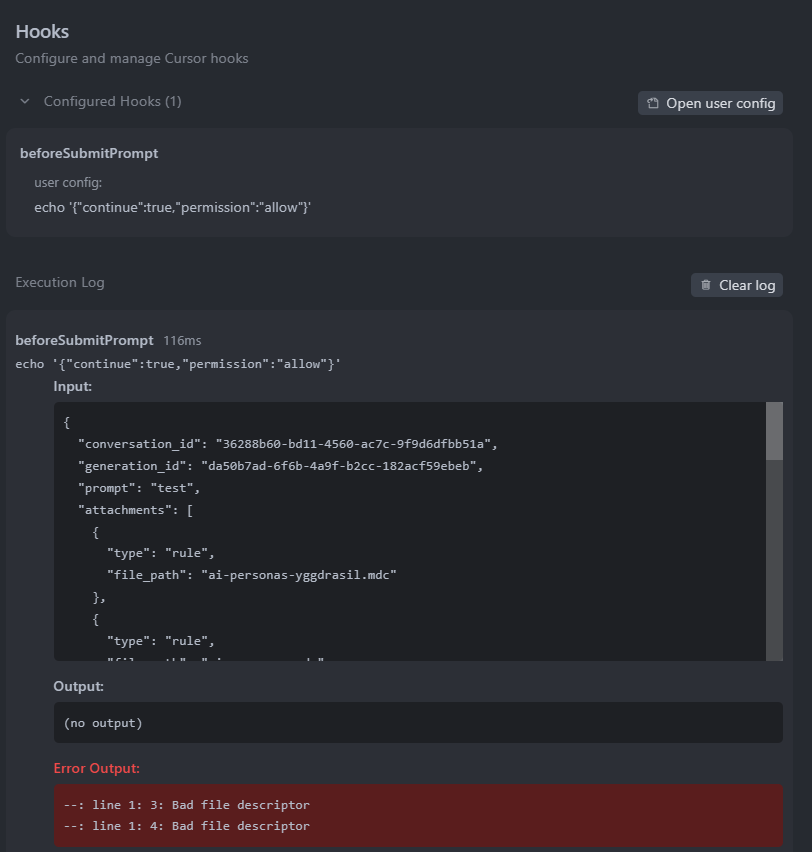Click the prompt "test" line in Input
Image resolution: width=812 pixels, height=852 pixels.
(x=139, y=488)
